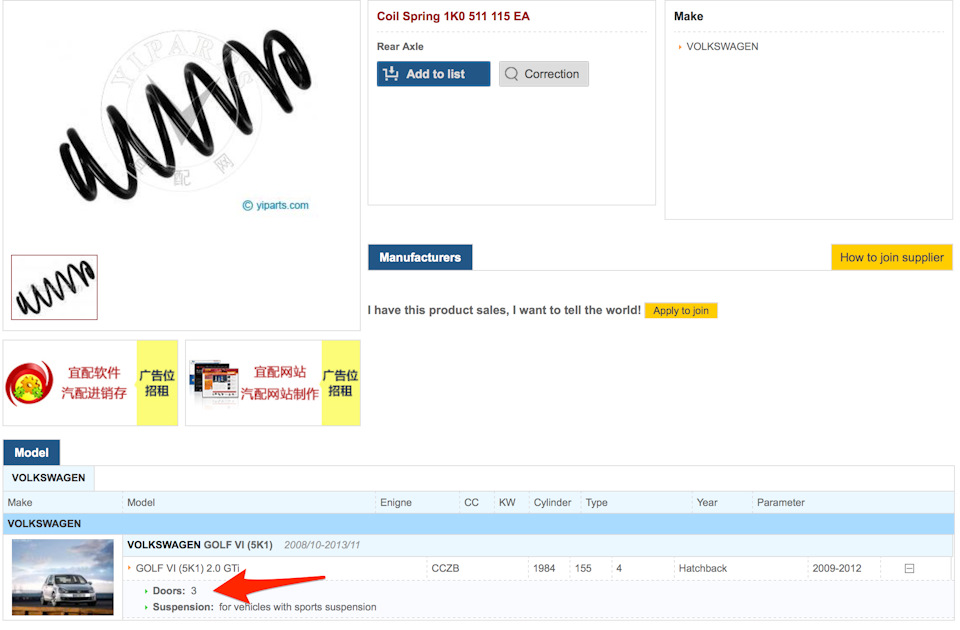Screen dimensions: 960x630
Task: Click the Hatchback type cell
Action: tap(702, 568)
